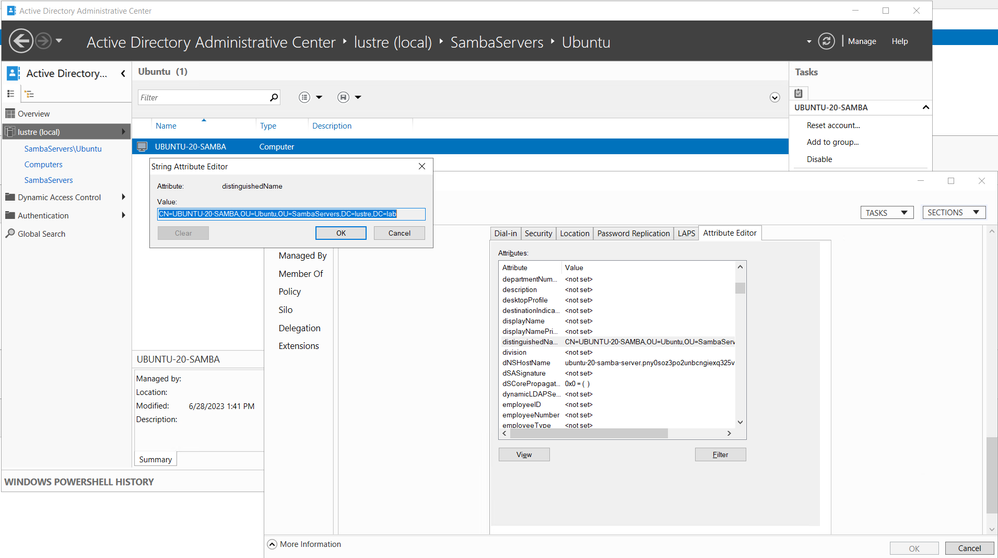Open the Manage menu
998x558 pixels.
(861, 41)
